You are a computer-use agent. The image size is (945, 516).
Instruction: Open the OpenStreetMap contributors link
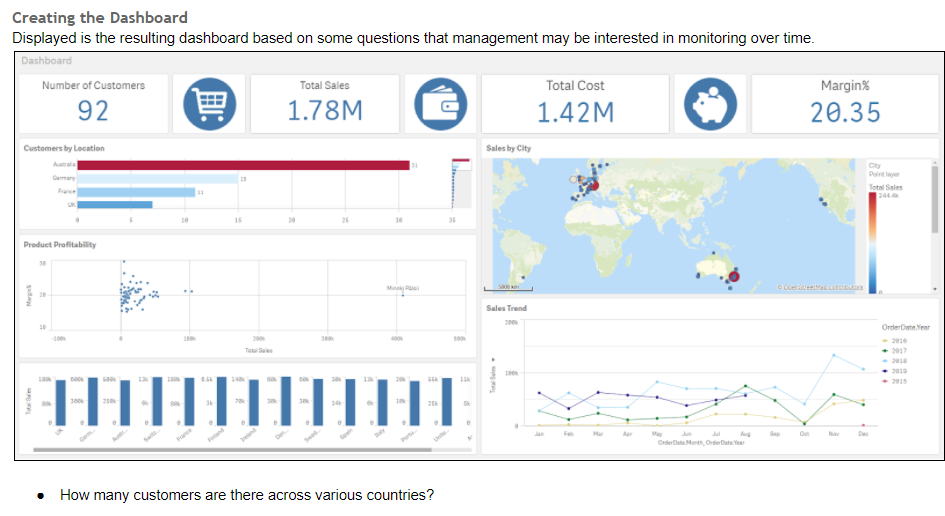pyautogui.click(x=822, y=287)
